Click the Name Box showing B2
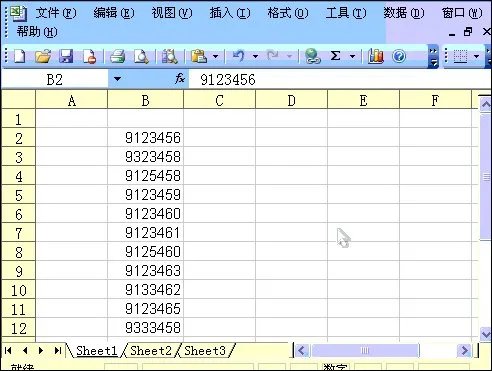 [55, 79]
